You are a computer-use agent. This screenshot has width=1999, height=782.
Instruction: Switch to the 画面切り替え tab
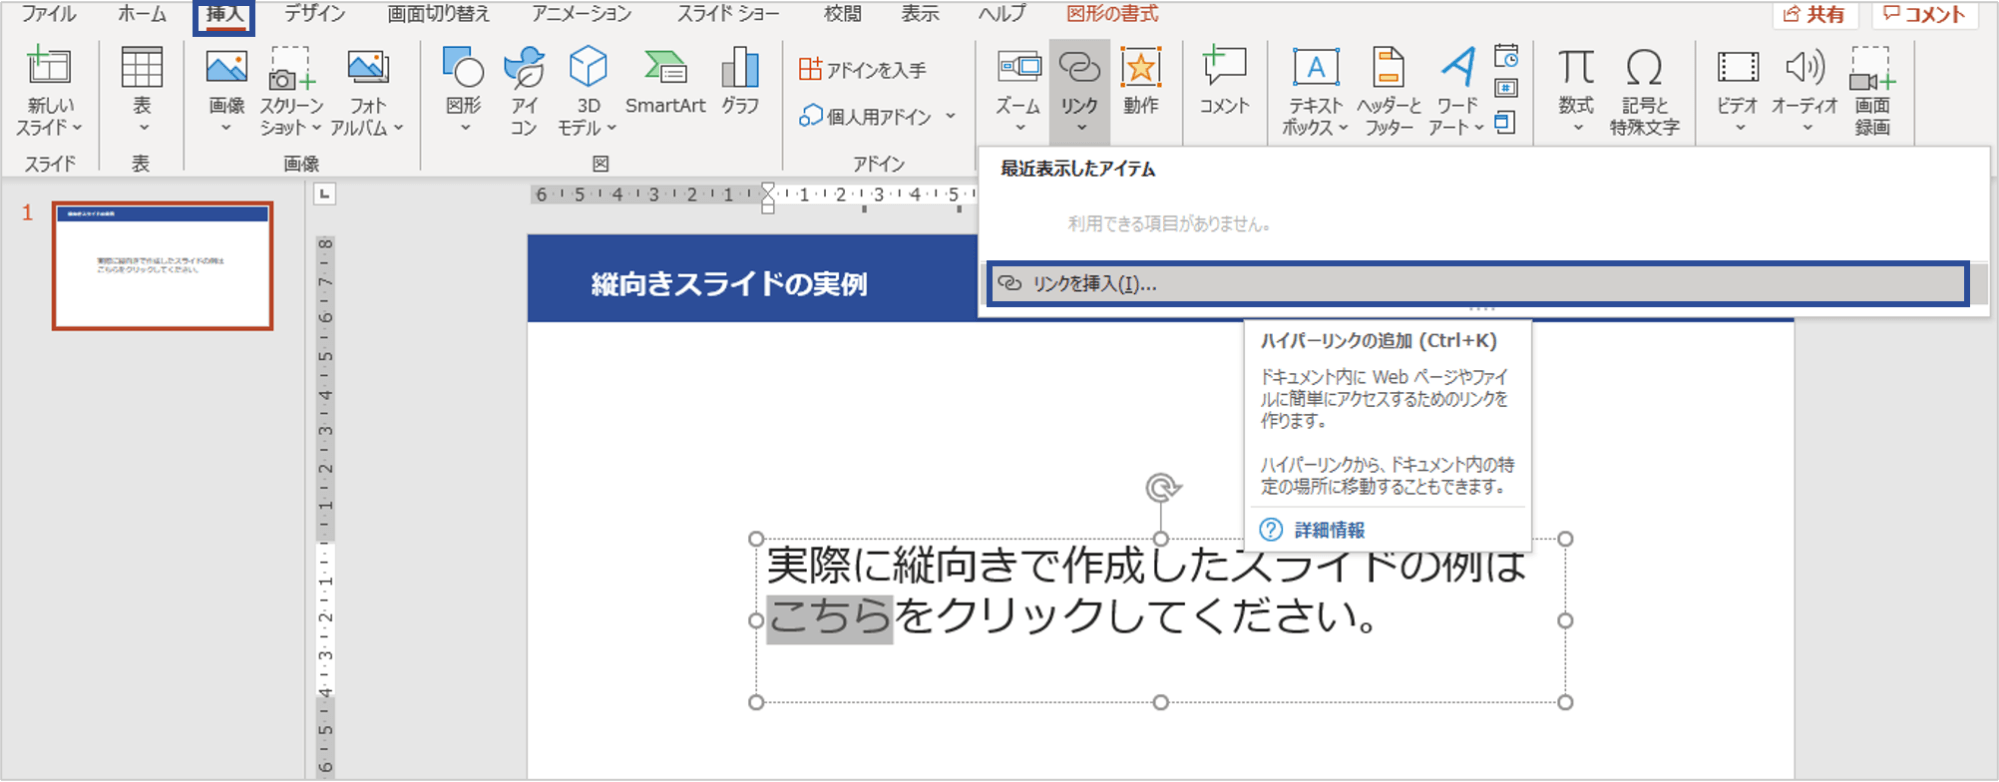click(439, 14)
